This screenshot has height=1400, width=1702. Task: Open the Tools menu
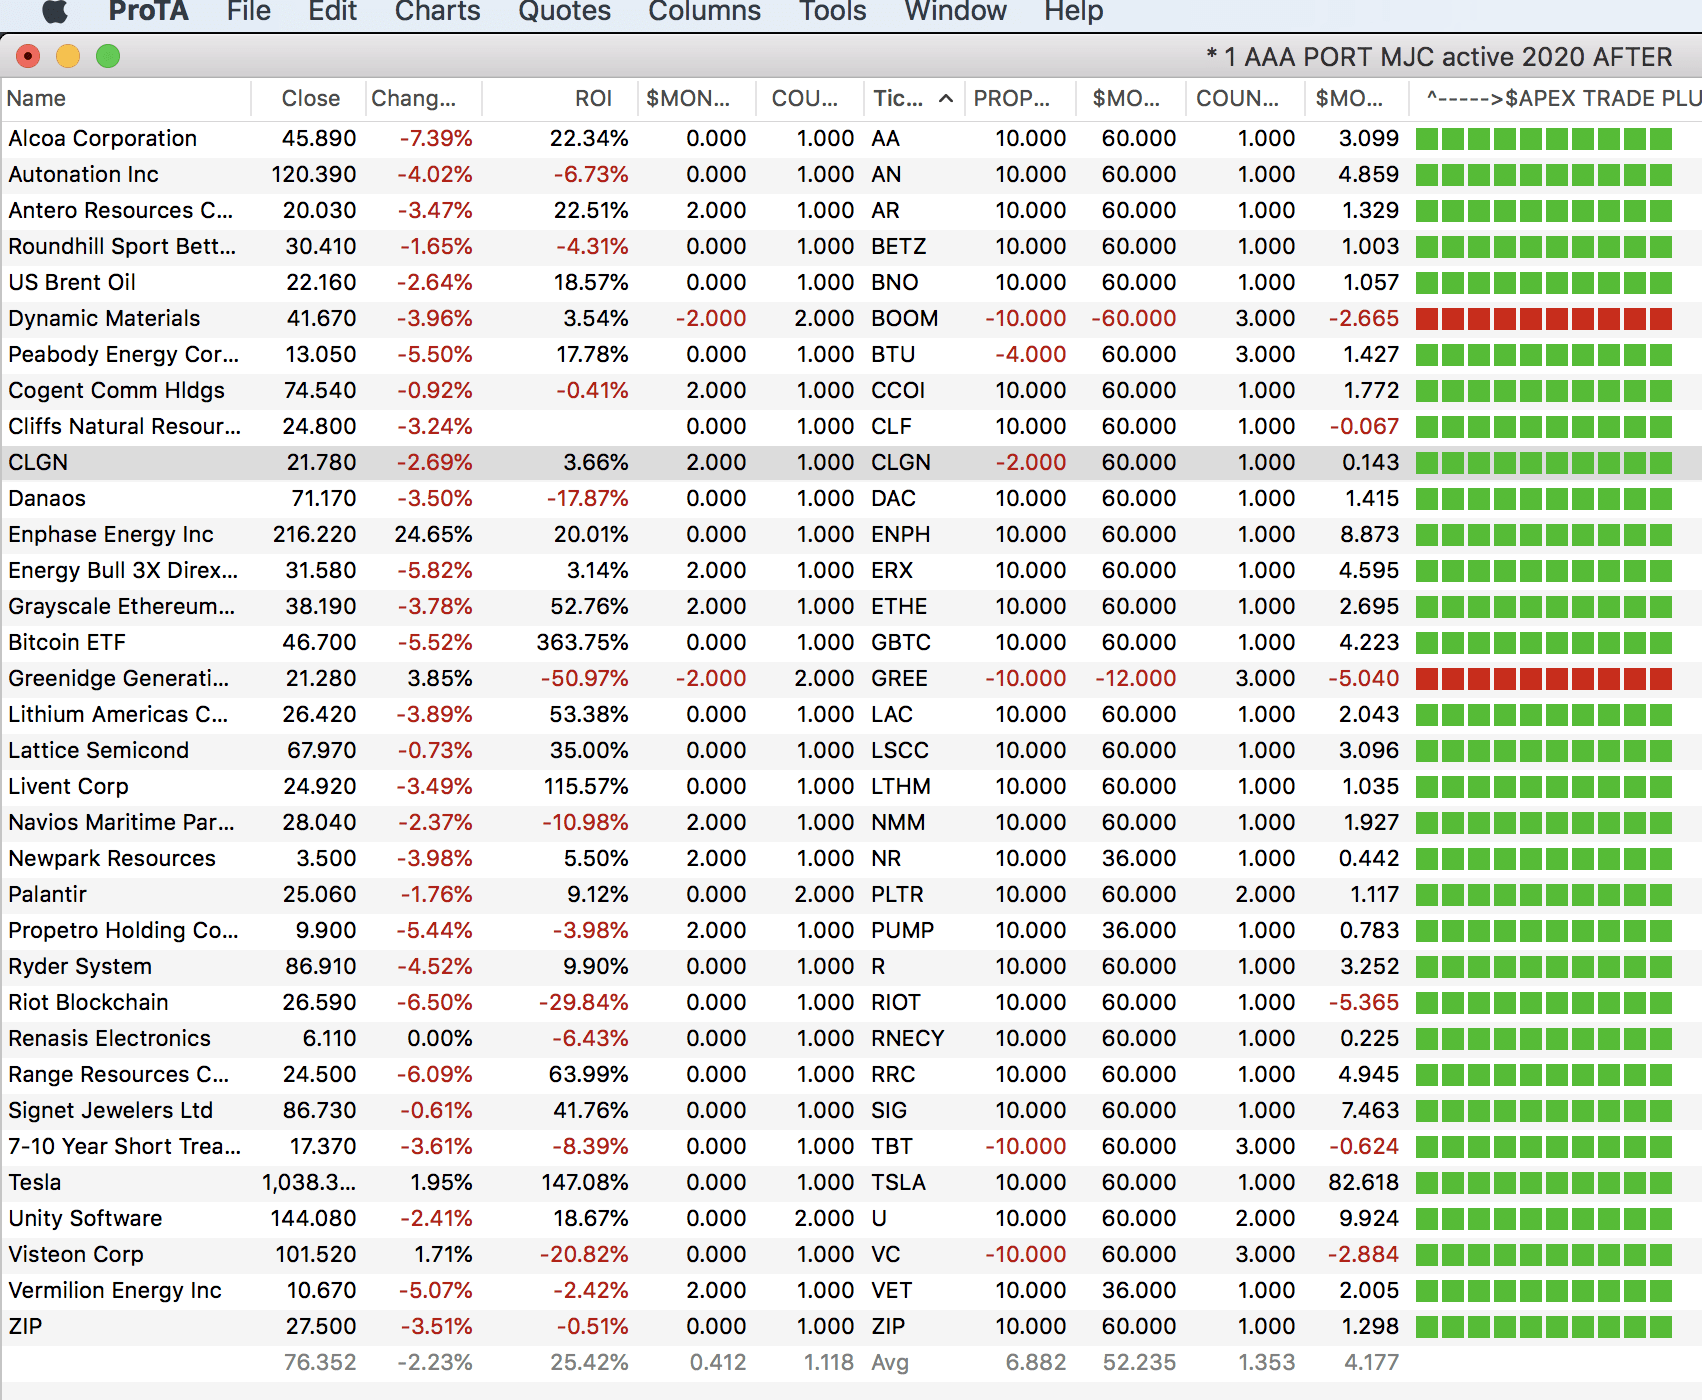point(832,11)
